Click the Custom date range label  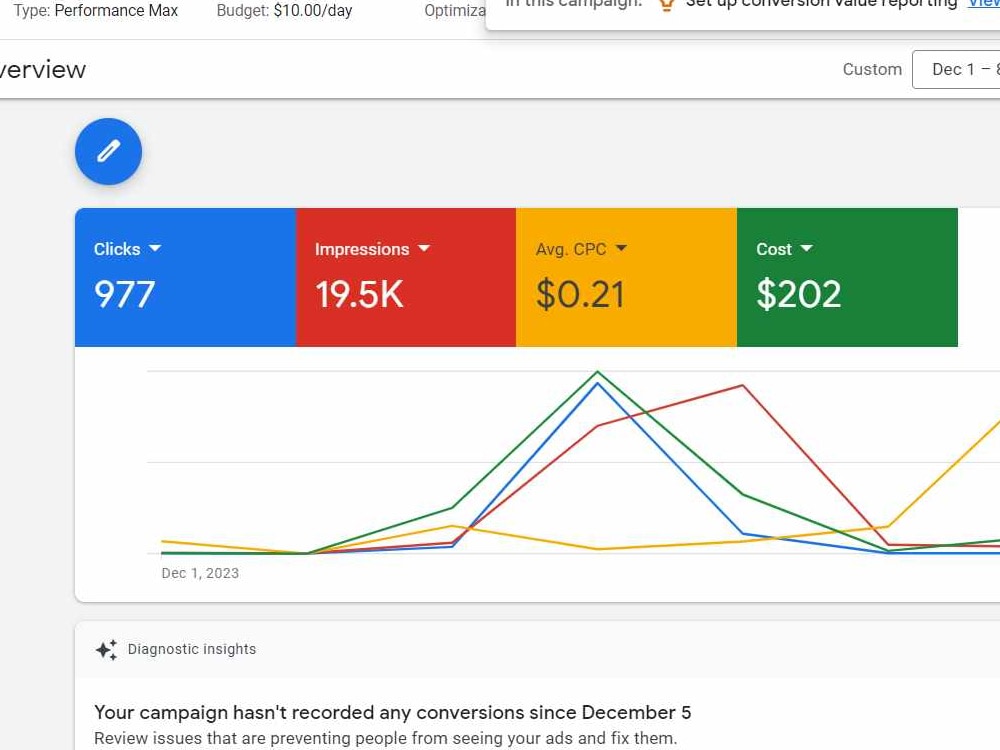[x=872, y=70]
